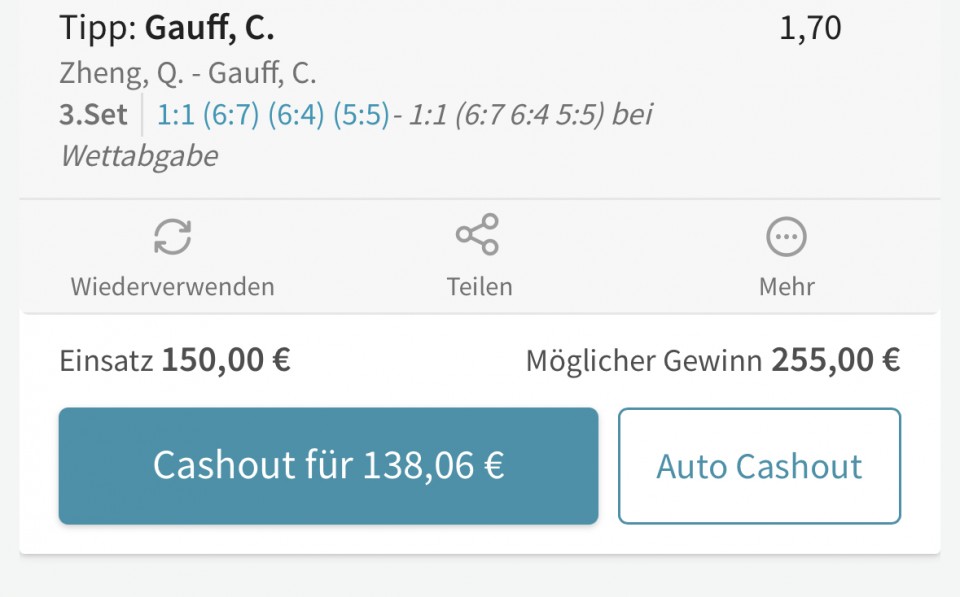Viewport: 960px width, 597px height.
Task: Open the Mehr three-dots circle icon
Action: coord(787,236)
